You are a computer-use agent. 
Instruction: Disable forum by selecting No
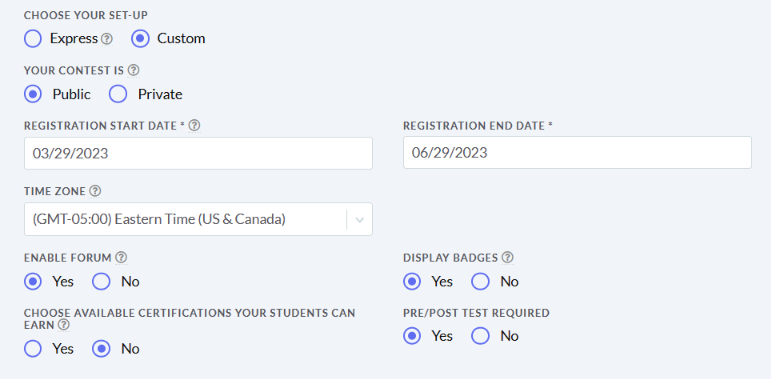click(x=101, y=282)
